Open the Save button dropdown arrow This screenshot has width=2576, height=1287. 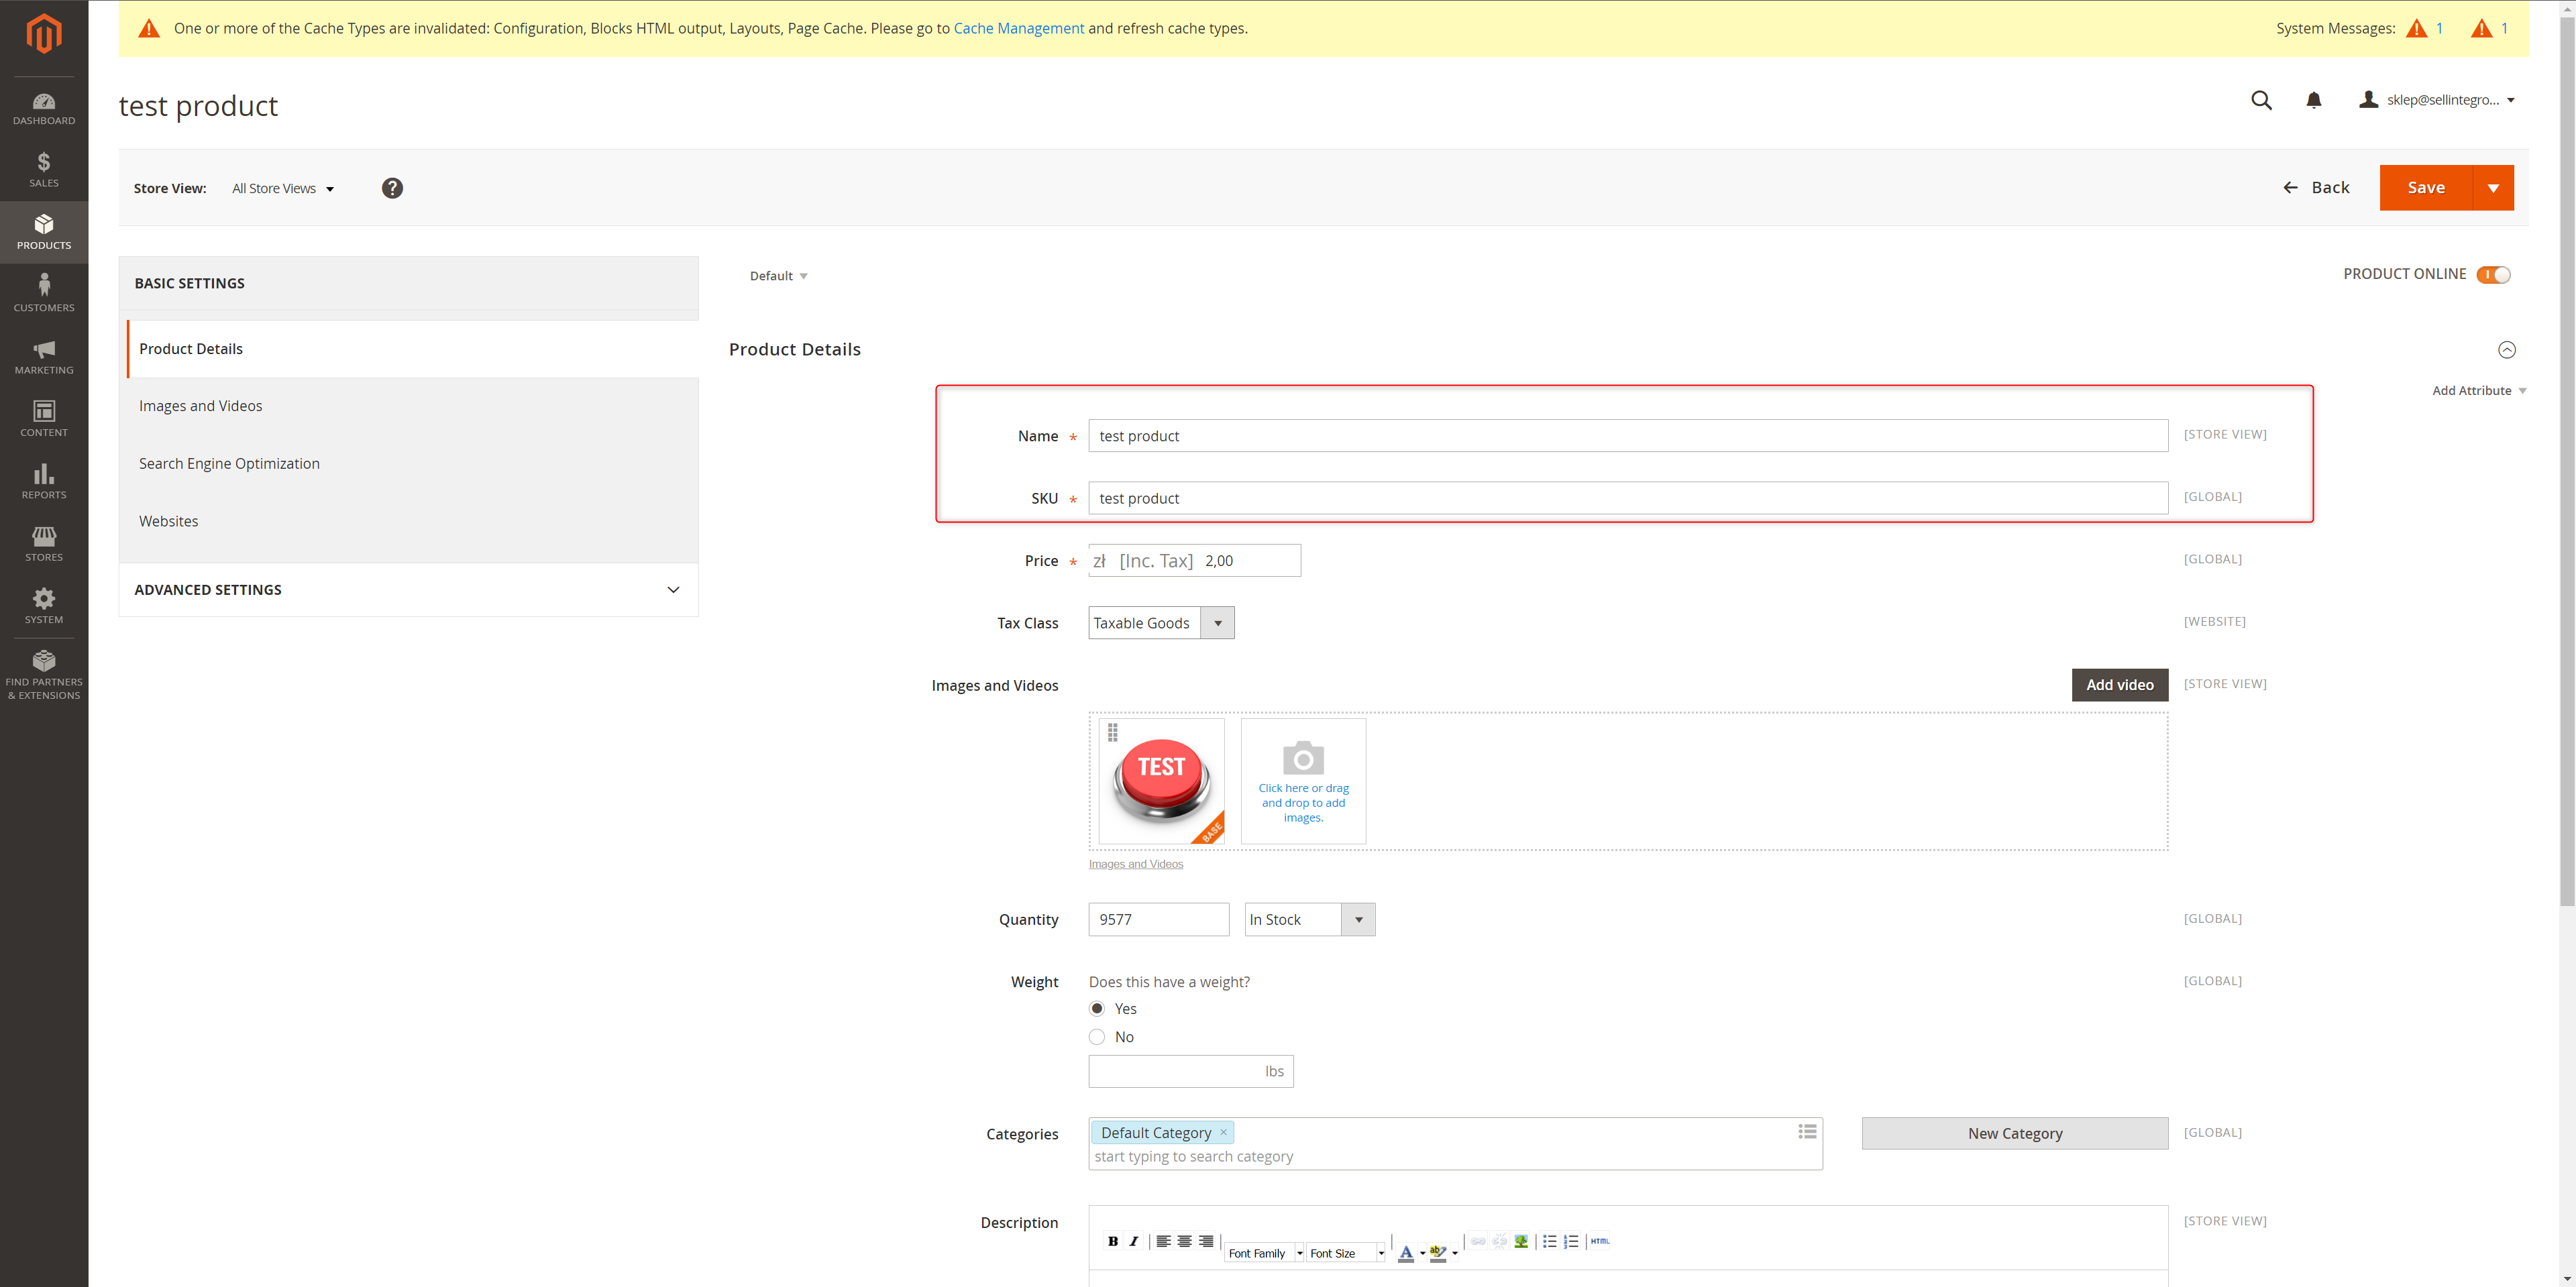pyautogui.click(x=2493, y=188)
